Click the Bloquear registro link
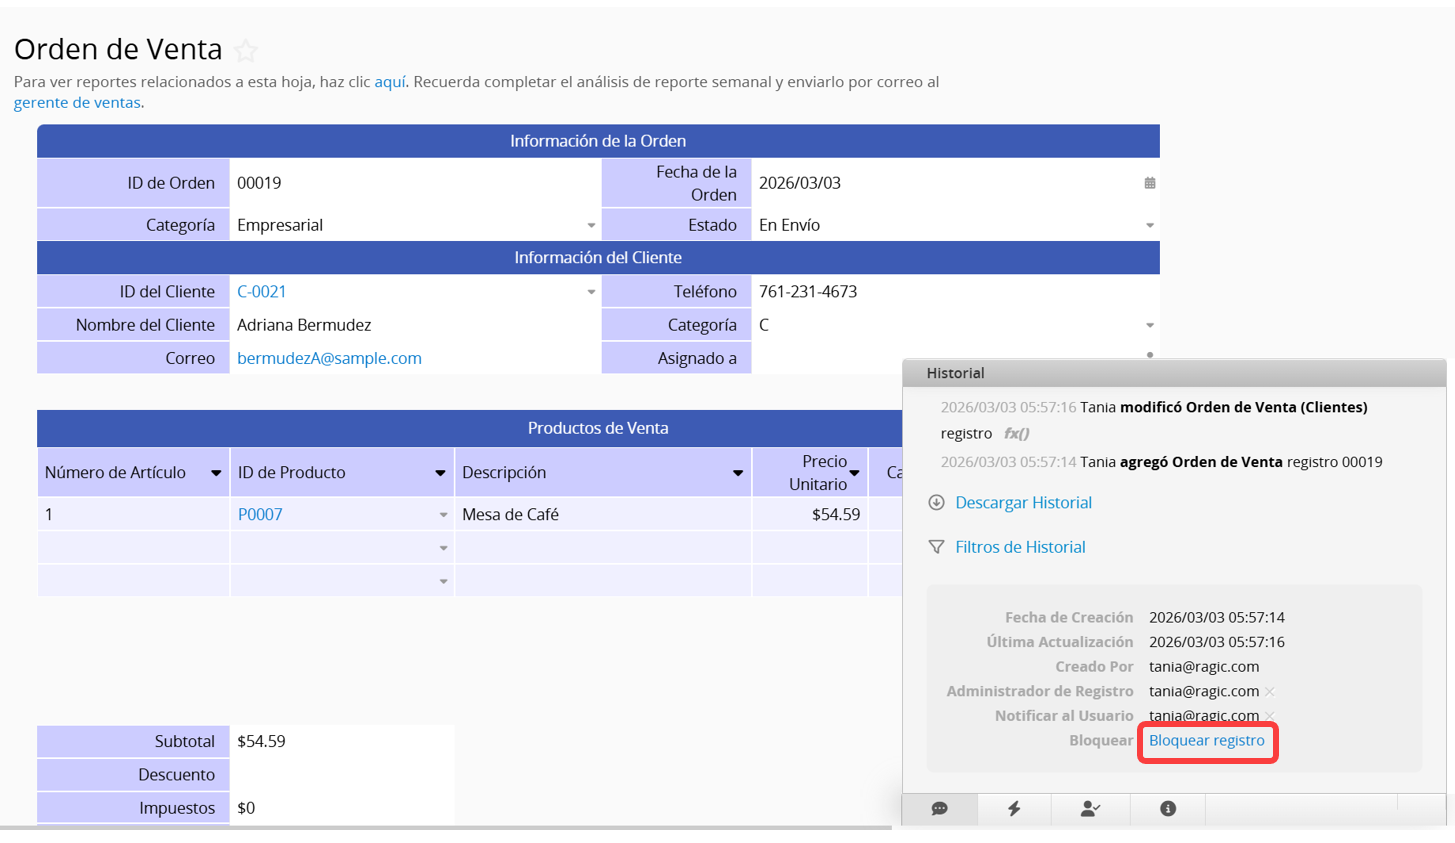 coord(1206,741)
